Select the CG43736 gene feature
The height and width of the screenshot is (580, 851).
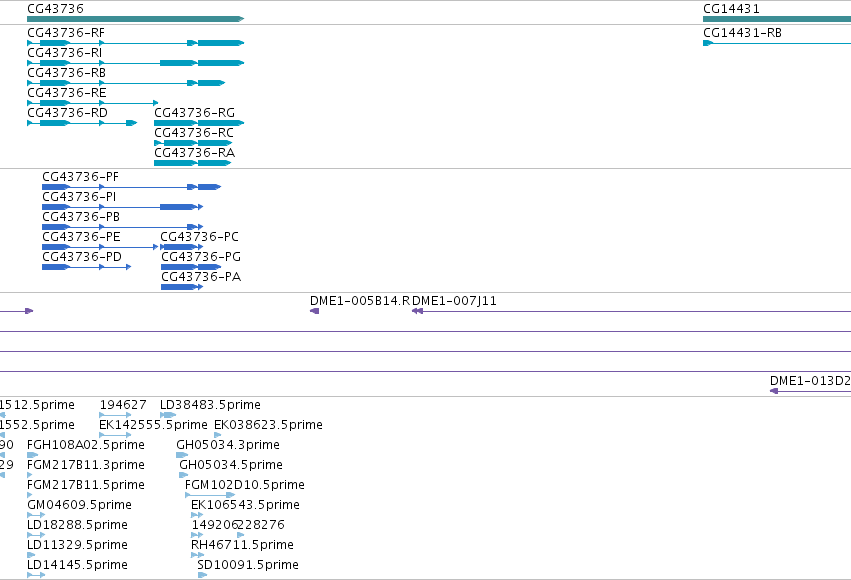click(x=136, y=19)
